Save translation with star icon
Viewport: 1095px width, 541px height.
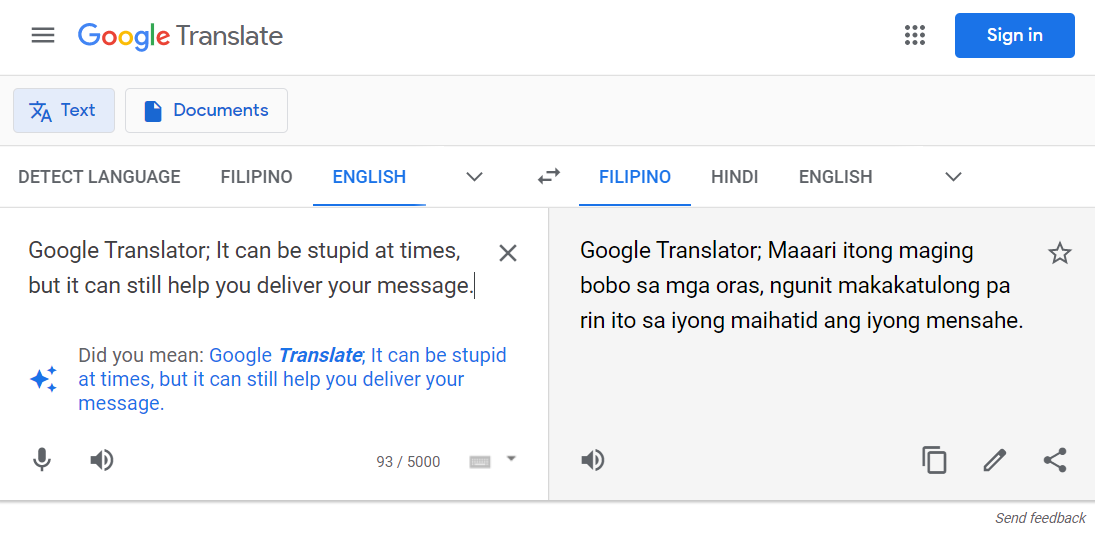pos(1059,253)
